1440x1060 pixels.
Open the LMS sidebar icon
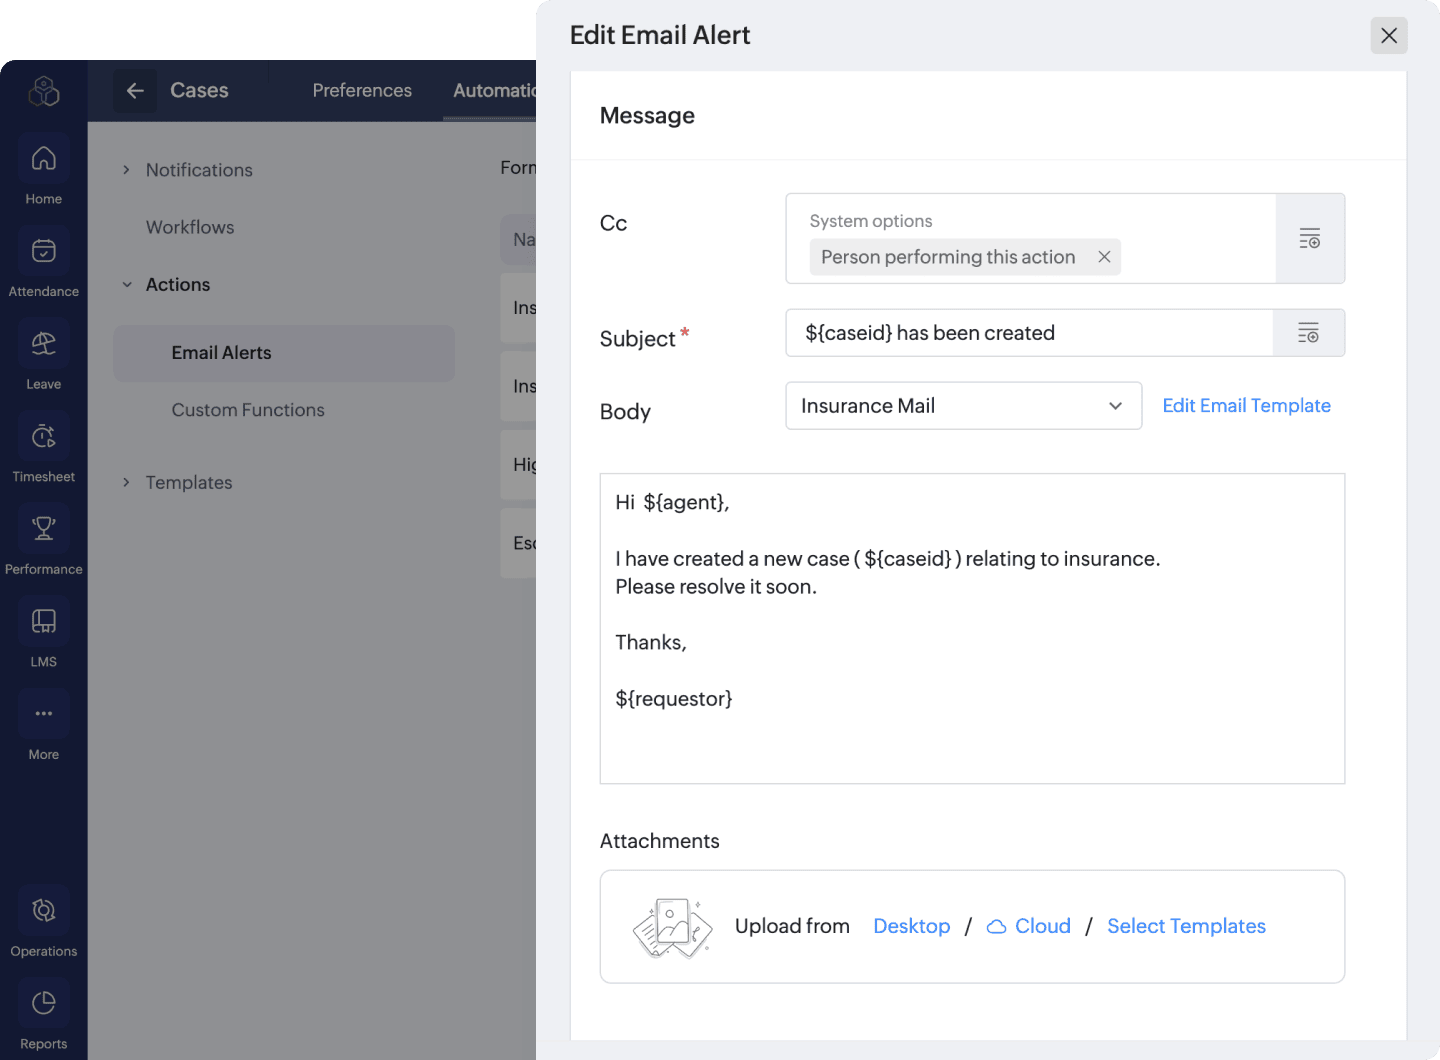point(43,621)
